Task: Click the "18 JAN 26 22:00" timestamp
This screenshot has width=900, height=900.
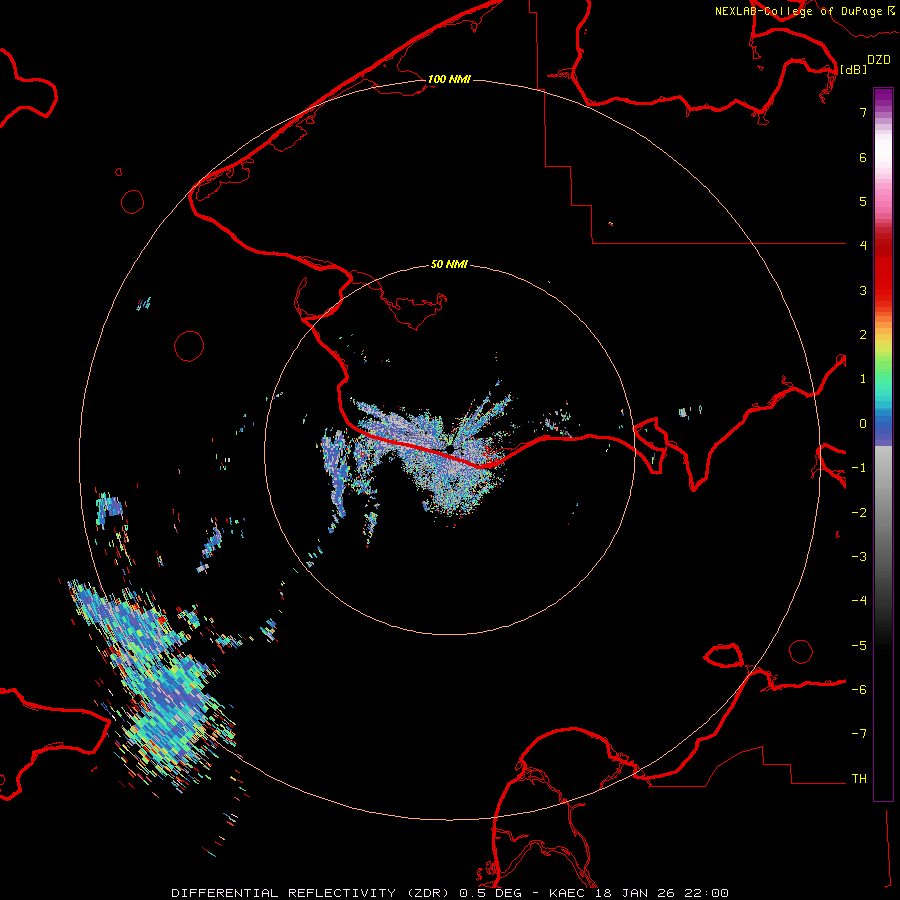Action: click(x=663, y=893)
